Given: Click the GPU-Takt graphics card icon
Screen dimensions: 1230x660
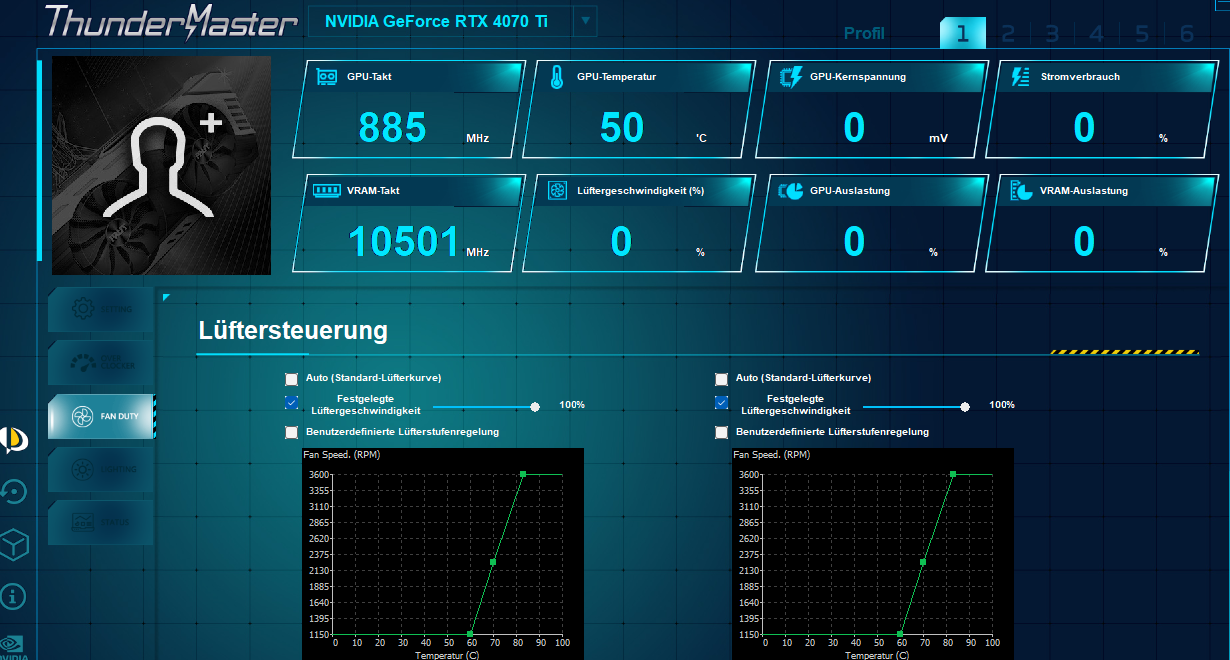Looking at the screenshot, I should 327,77.
